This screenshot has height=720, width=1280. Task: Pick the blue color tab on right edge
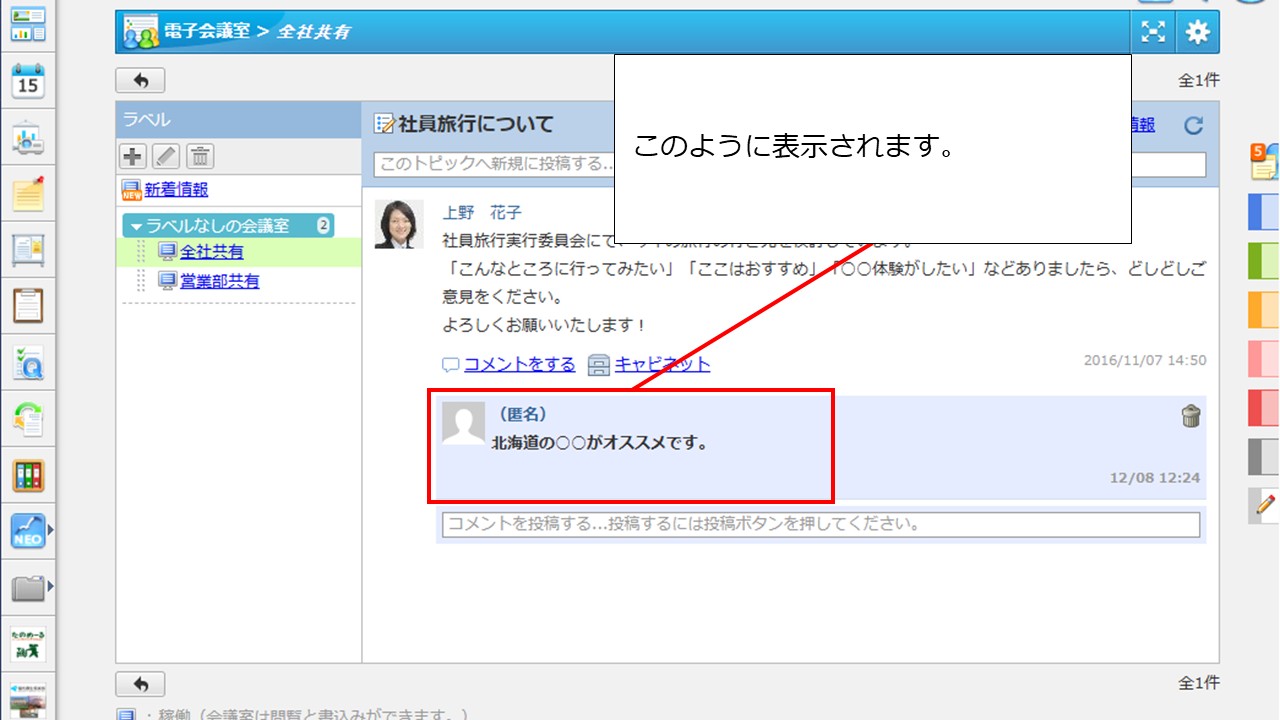[x=1264, y=212]
